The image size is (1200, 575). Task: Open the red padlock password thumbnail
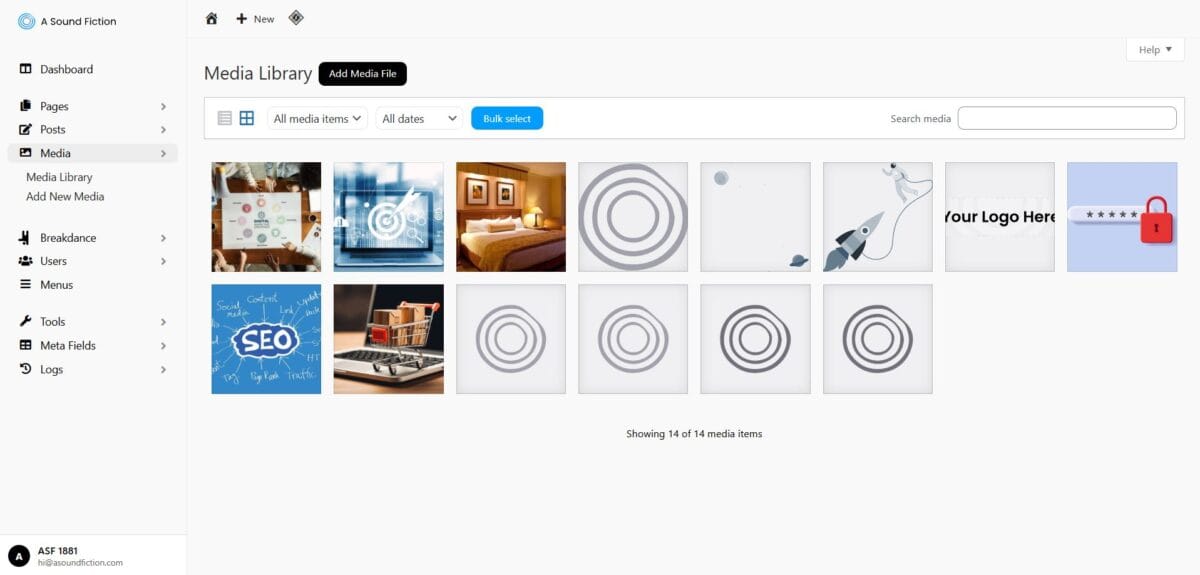1122,217
